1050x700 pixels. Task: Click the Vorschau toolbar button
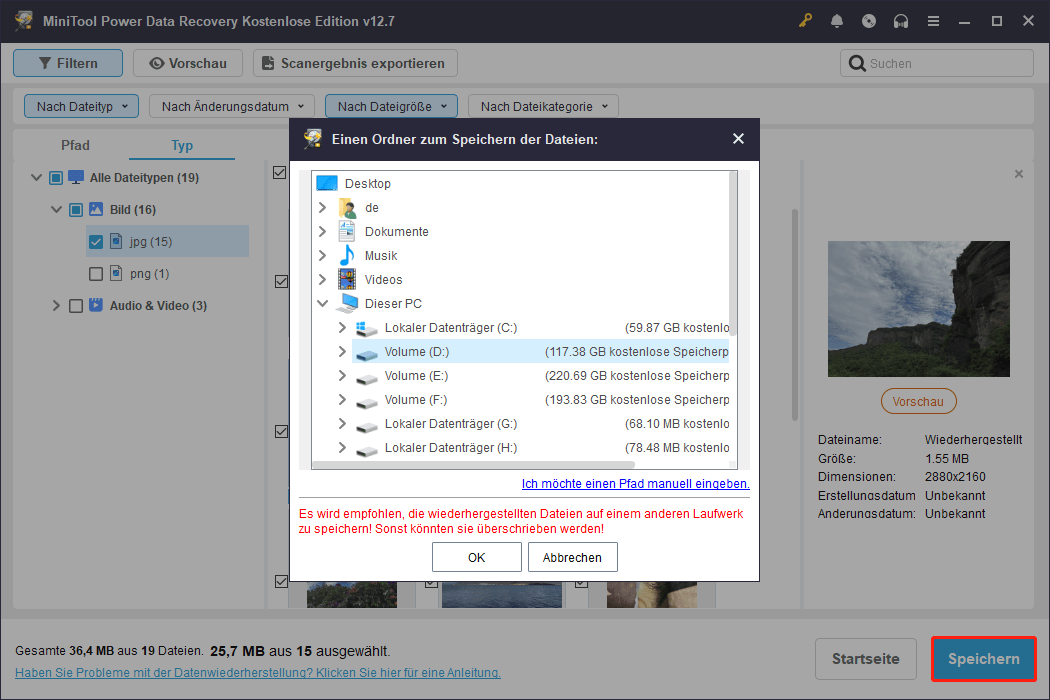coord(188,63)
